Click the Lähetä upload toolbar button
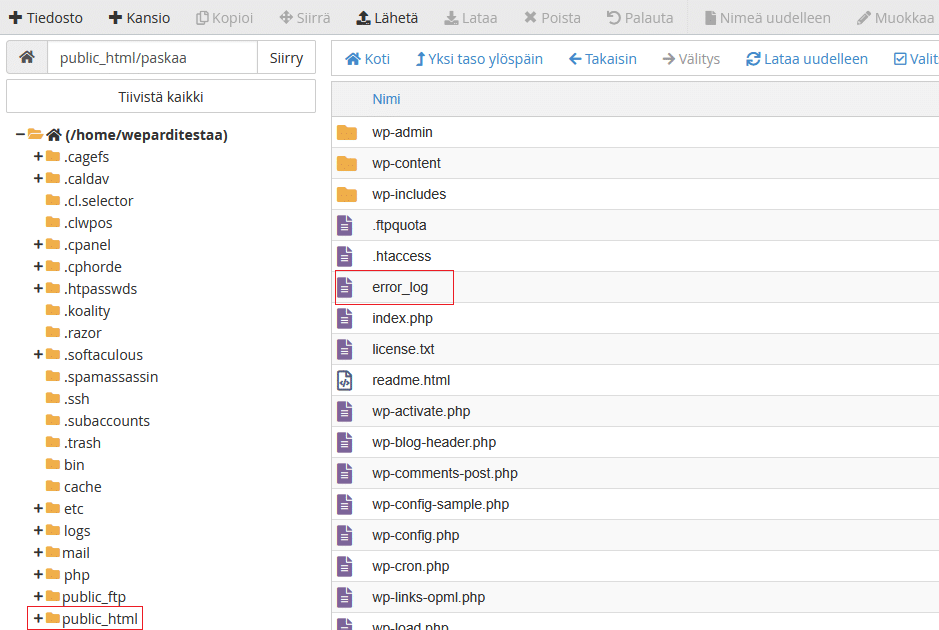The height and width of the screenshot is (630, 939). pyautogui.click(x=387, y=18)
